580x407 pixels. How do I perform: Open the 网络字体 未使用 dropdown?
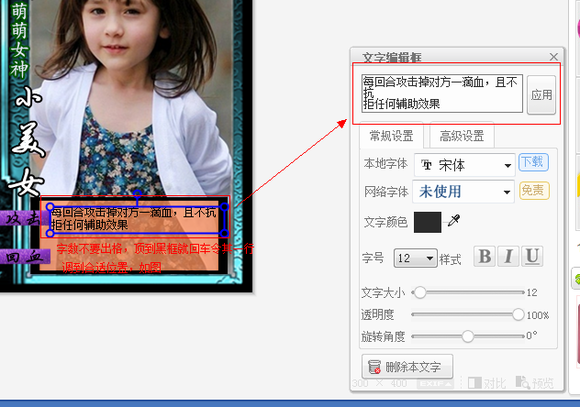pyautogui.click(x=463, y=192)
